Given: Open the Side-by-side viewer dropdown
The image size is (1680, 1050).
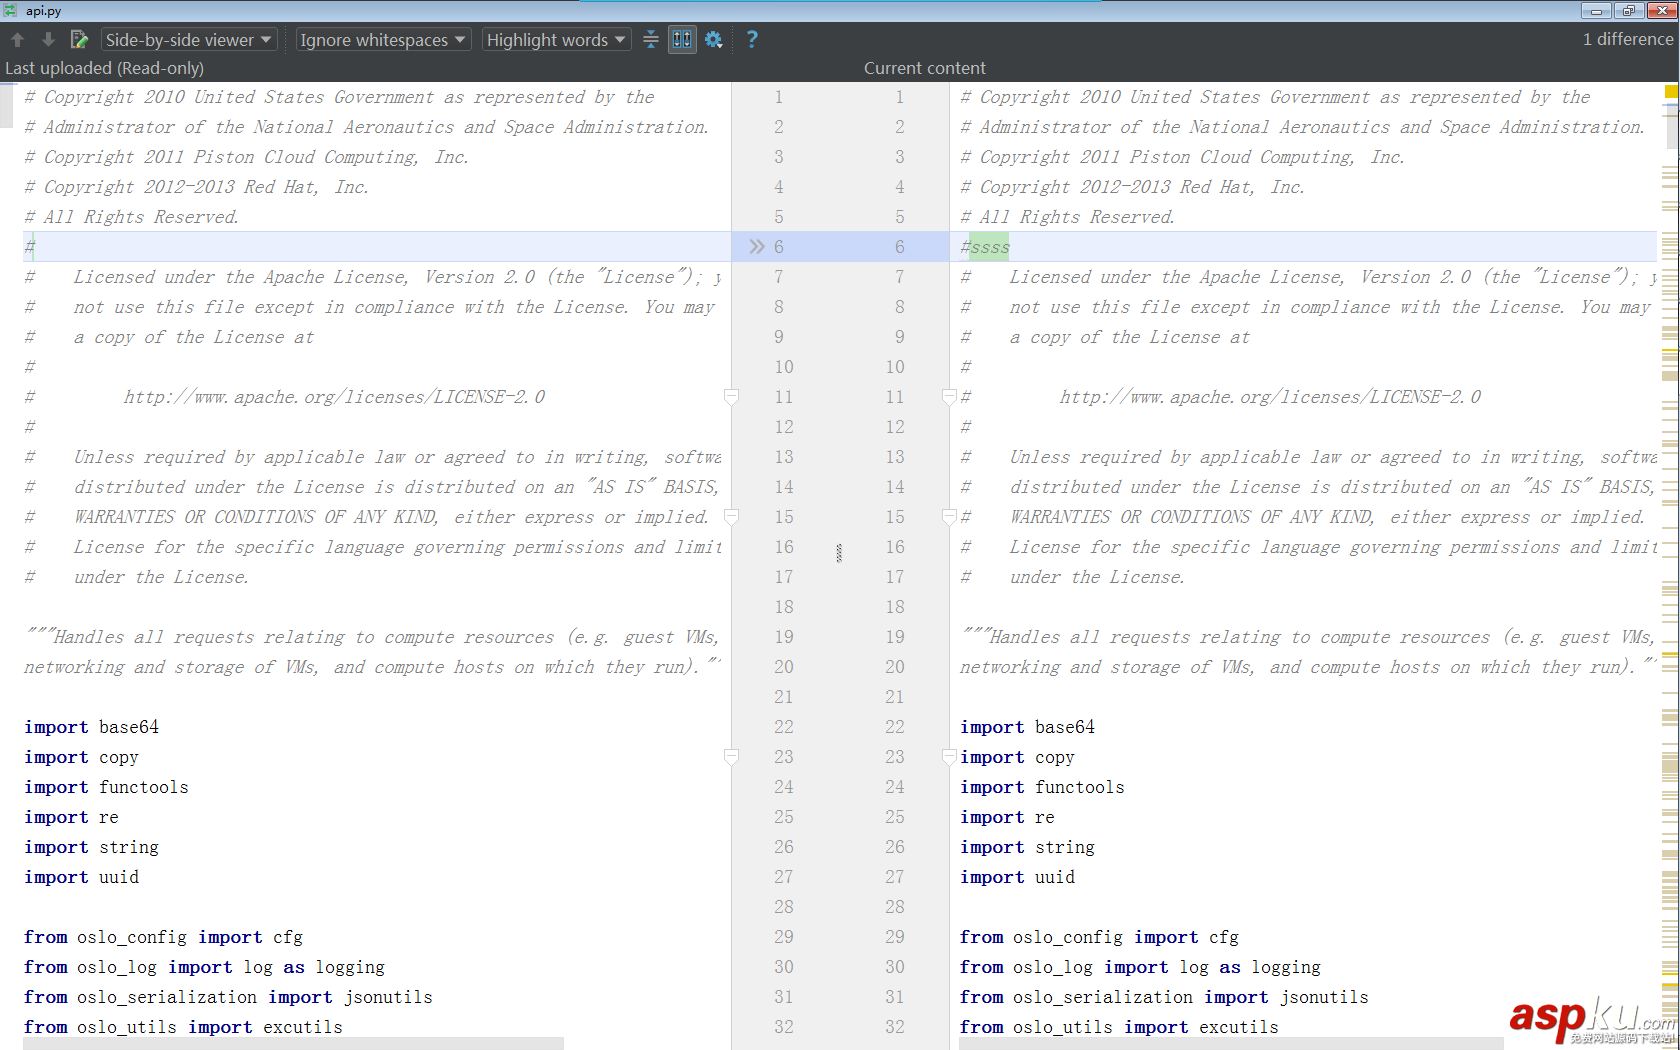Looking at the screenshot, I should coord(188,39).
